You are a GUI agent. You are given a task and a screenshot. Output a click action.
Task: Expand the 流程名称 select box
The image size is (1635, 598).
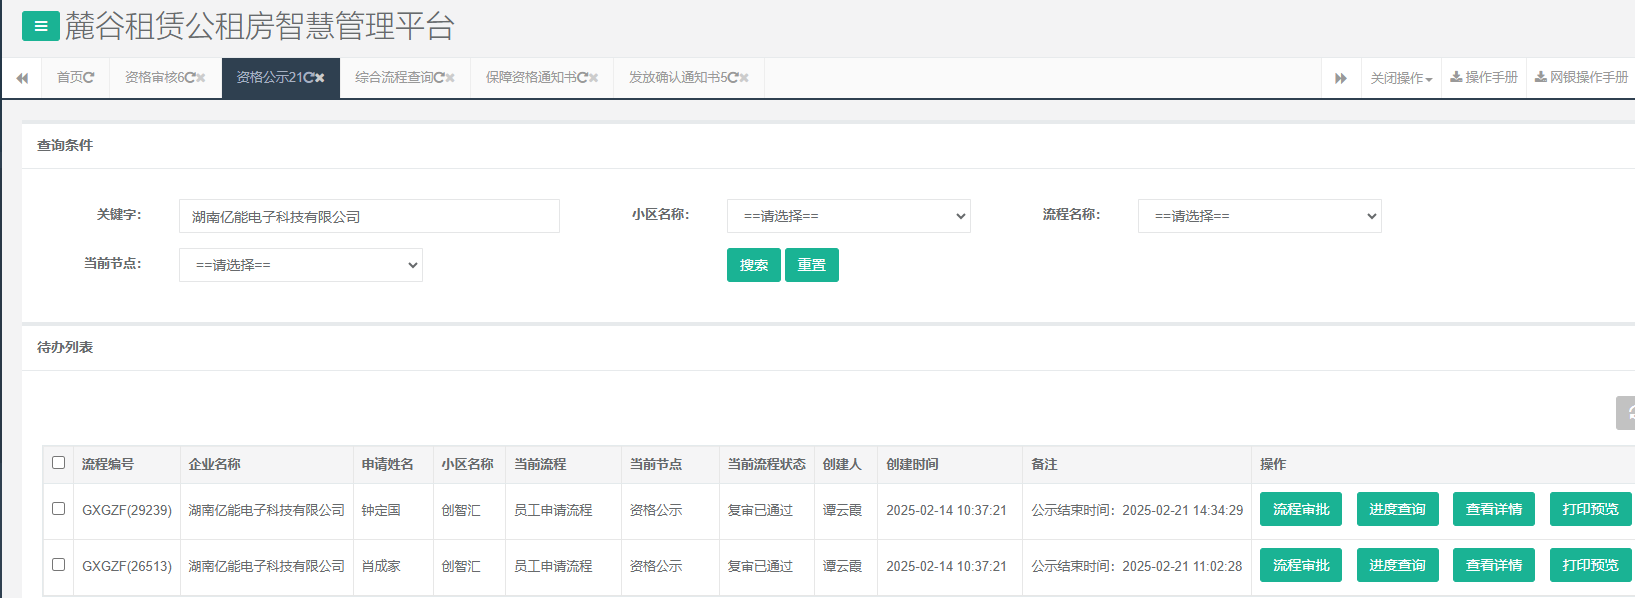point(1259,216)
